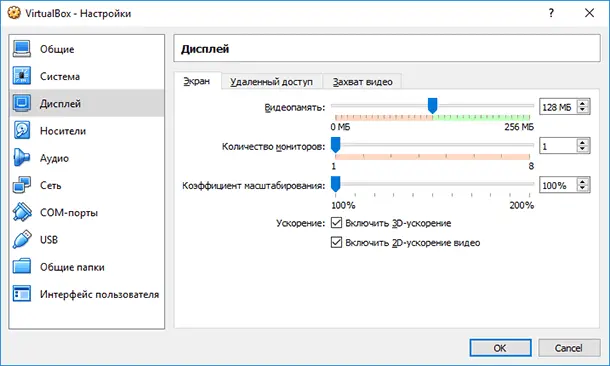Go to Интерфейс пользователя section label
The width and height of the screenshot is (610, 366).
pos(100,294)
